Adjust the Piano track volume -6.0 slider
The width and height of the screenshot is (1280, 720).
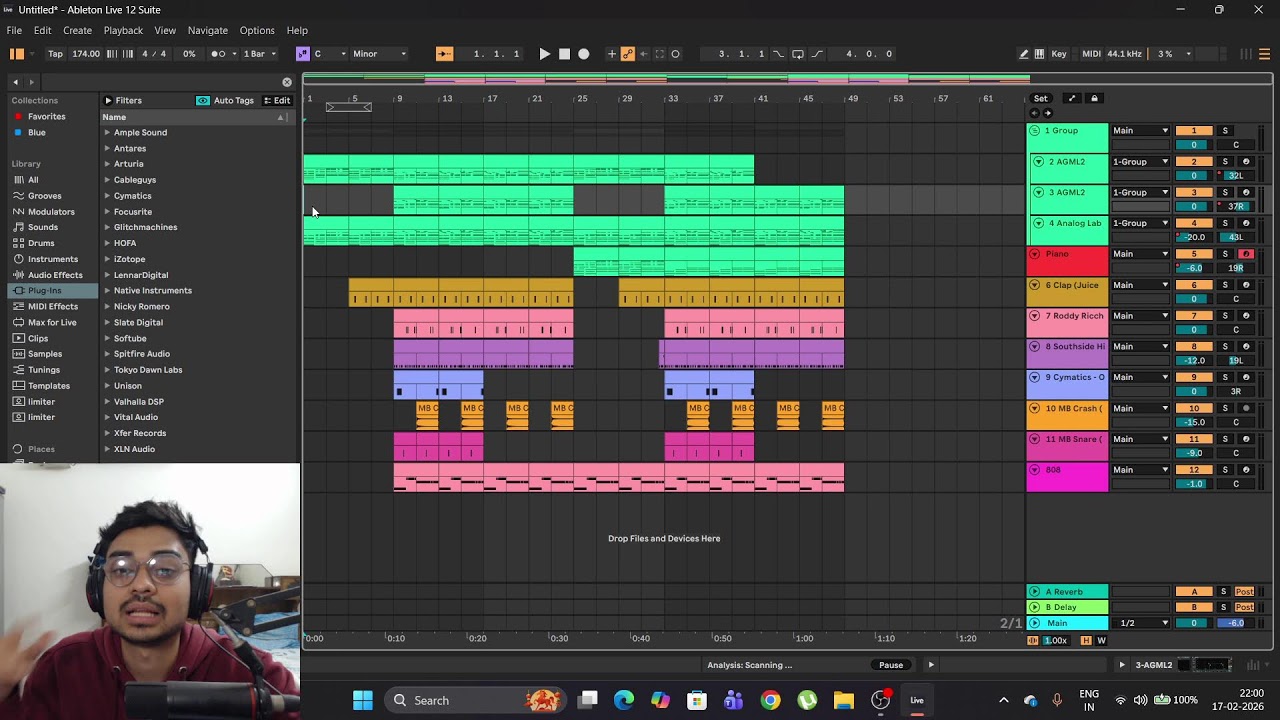pos(1194,268)
